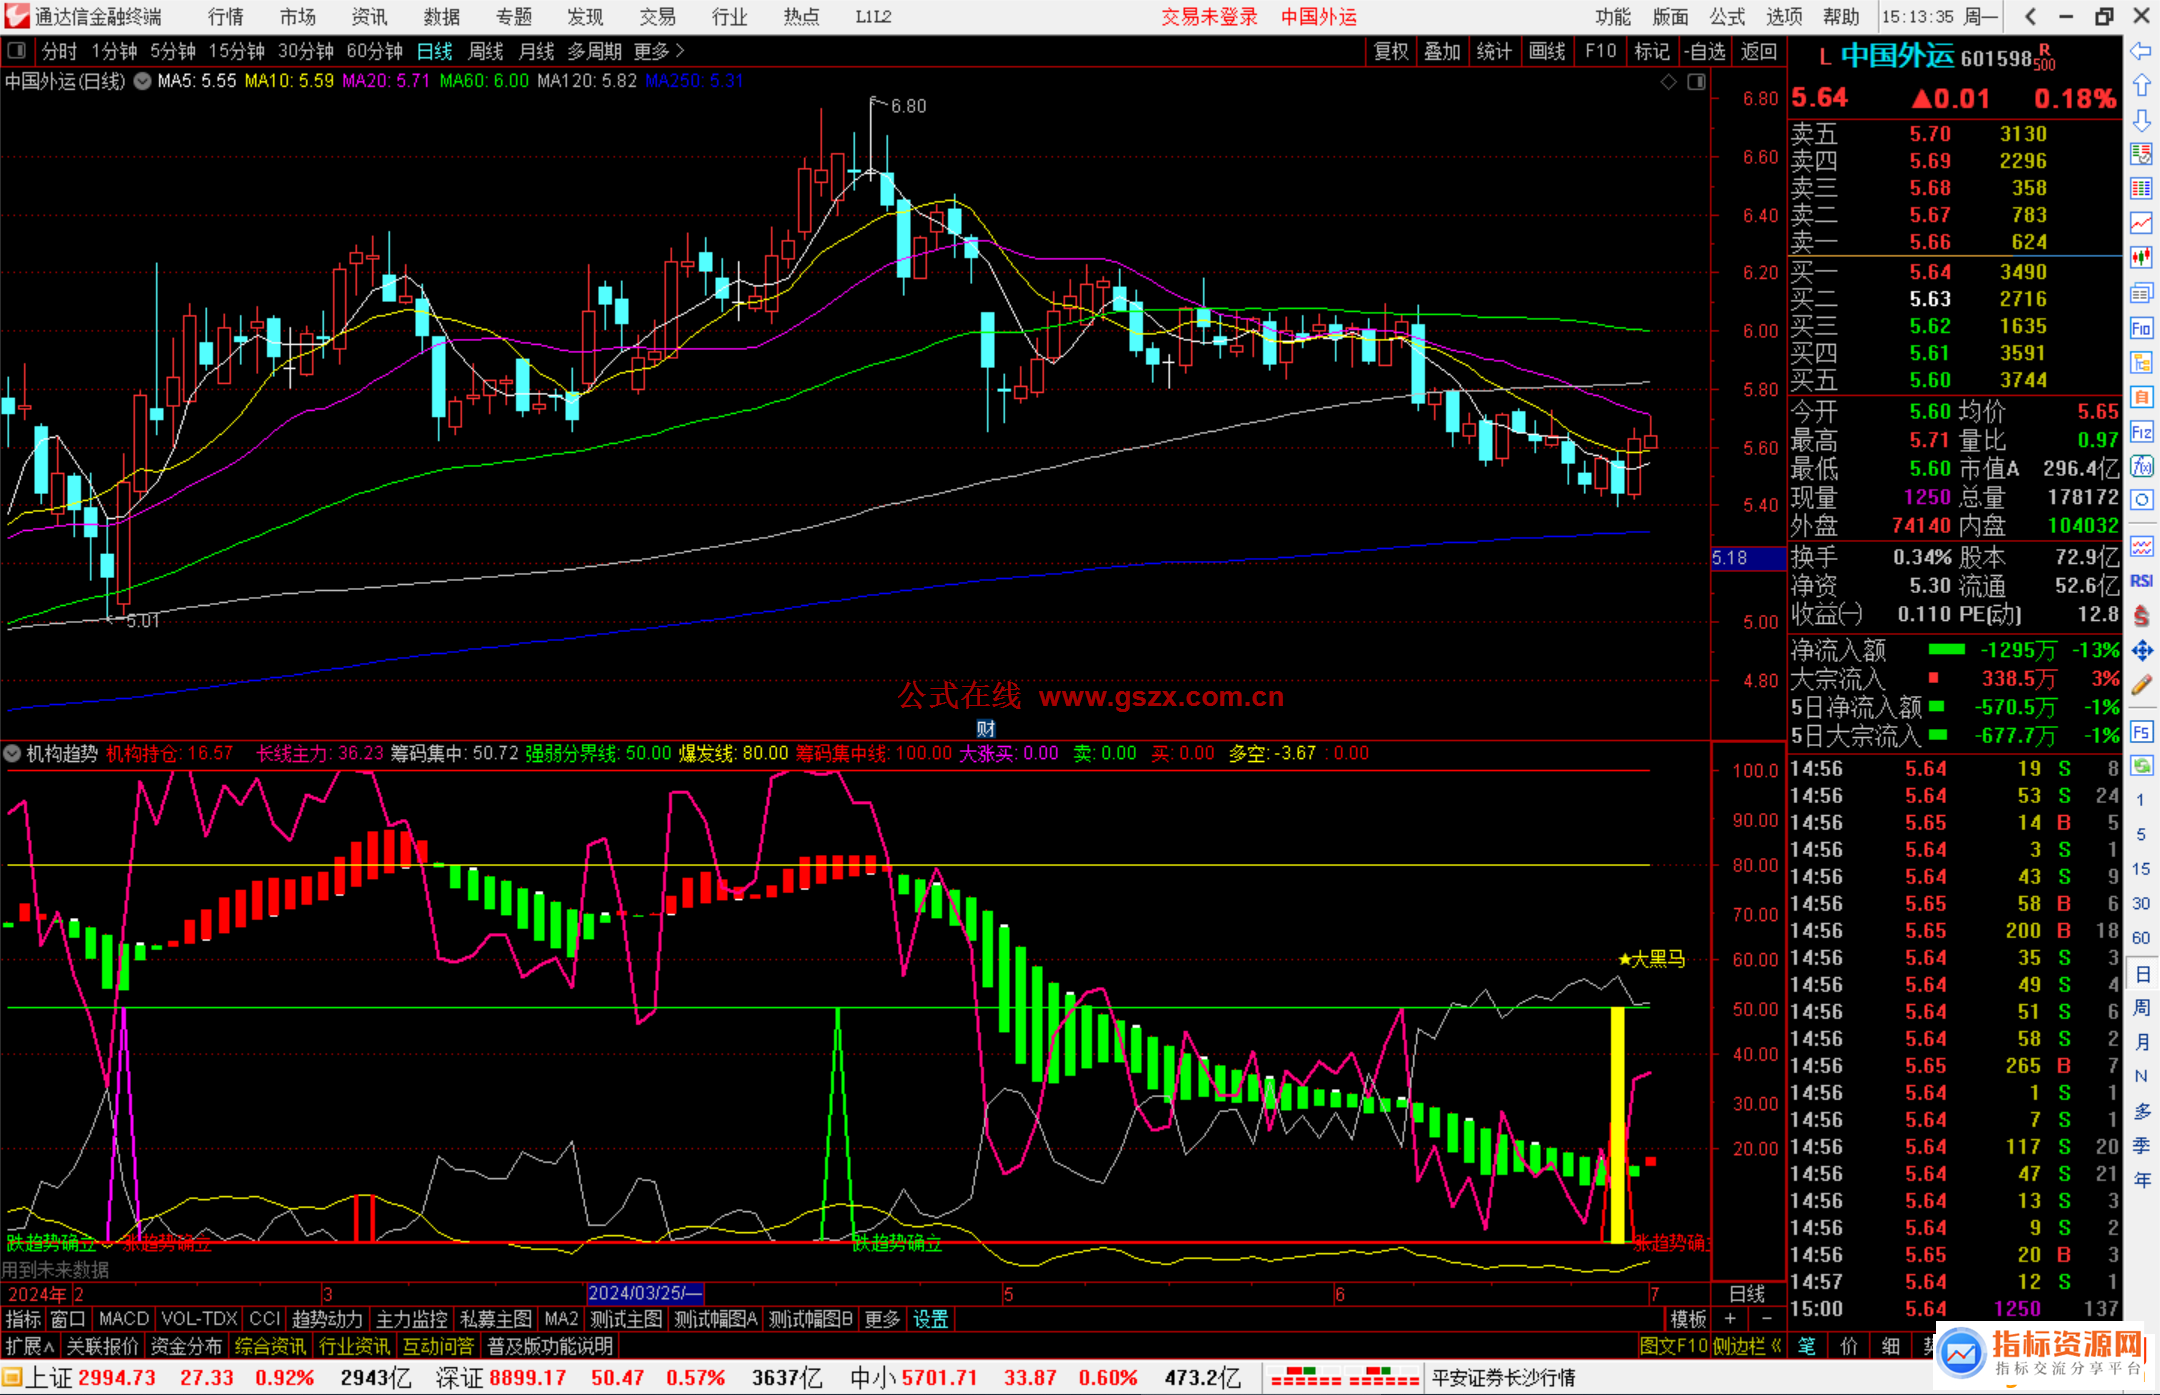The image size is (2160, 1395).
Task: Click the down arrow icon in right sidebar
Action: [x=2141, y=120]
